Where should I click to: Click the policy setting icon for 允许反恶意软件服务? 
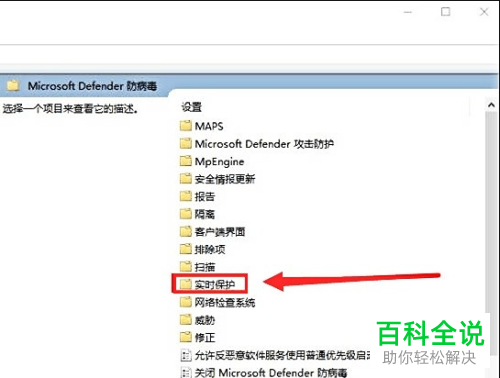tap(186, 355)
